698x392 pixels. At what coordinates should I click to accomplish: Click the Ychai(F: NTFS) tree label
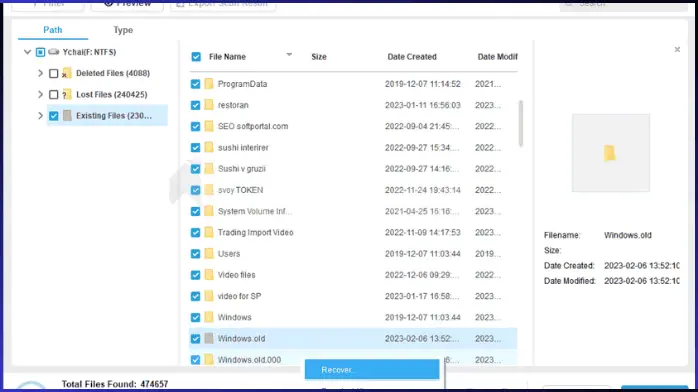pyautogui.click(x=89, y=52)
